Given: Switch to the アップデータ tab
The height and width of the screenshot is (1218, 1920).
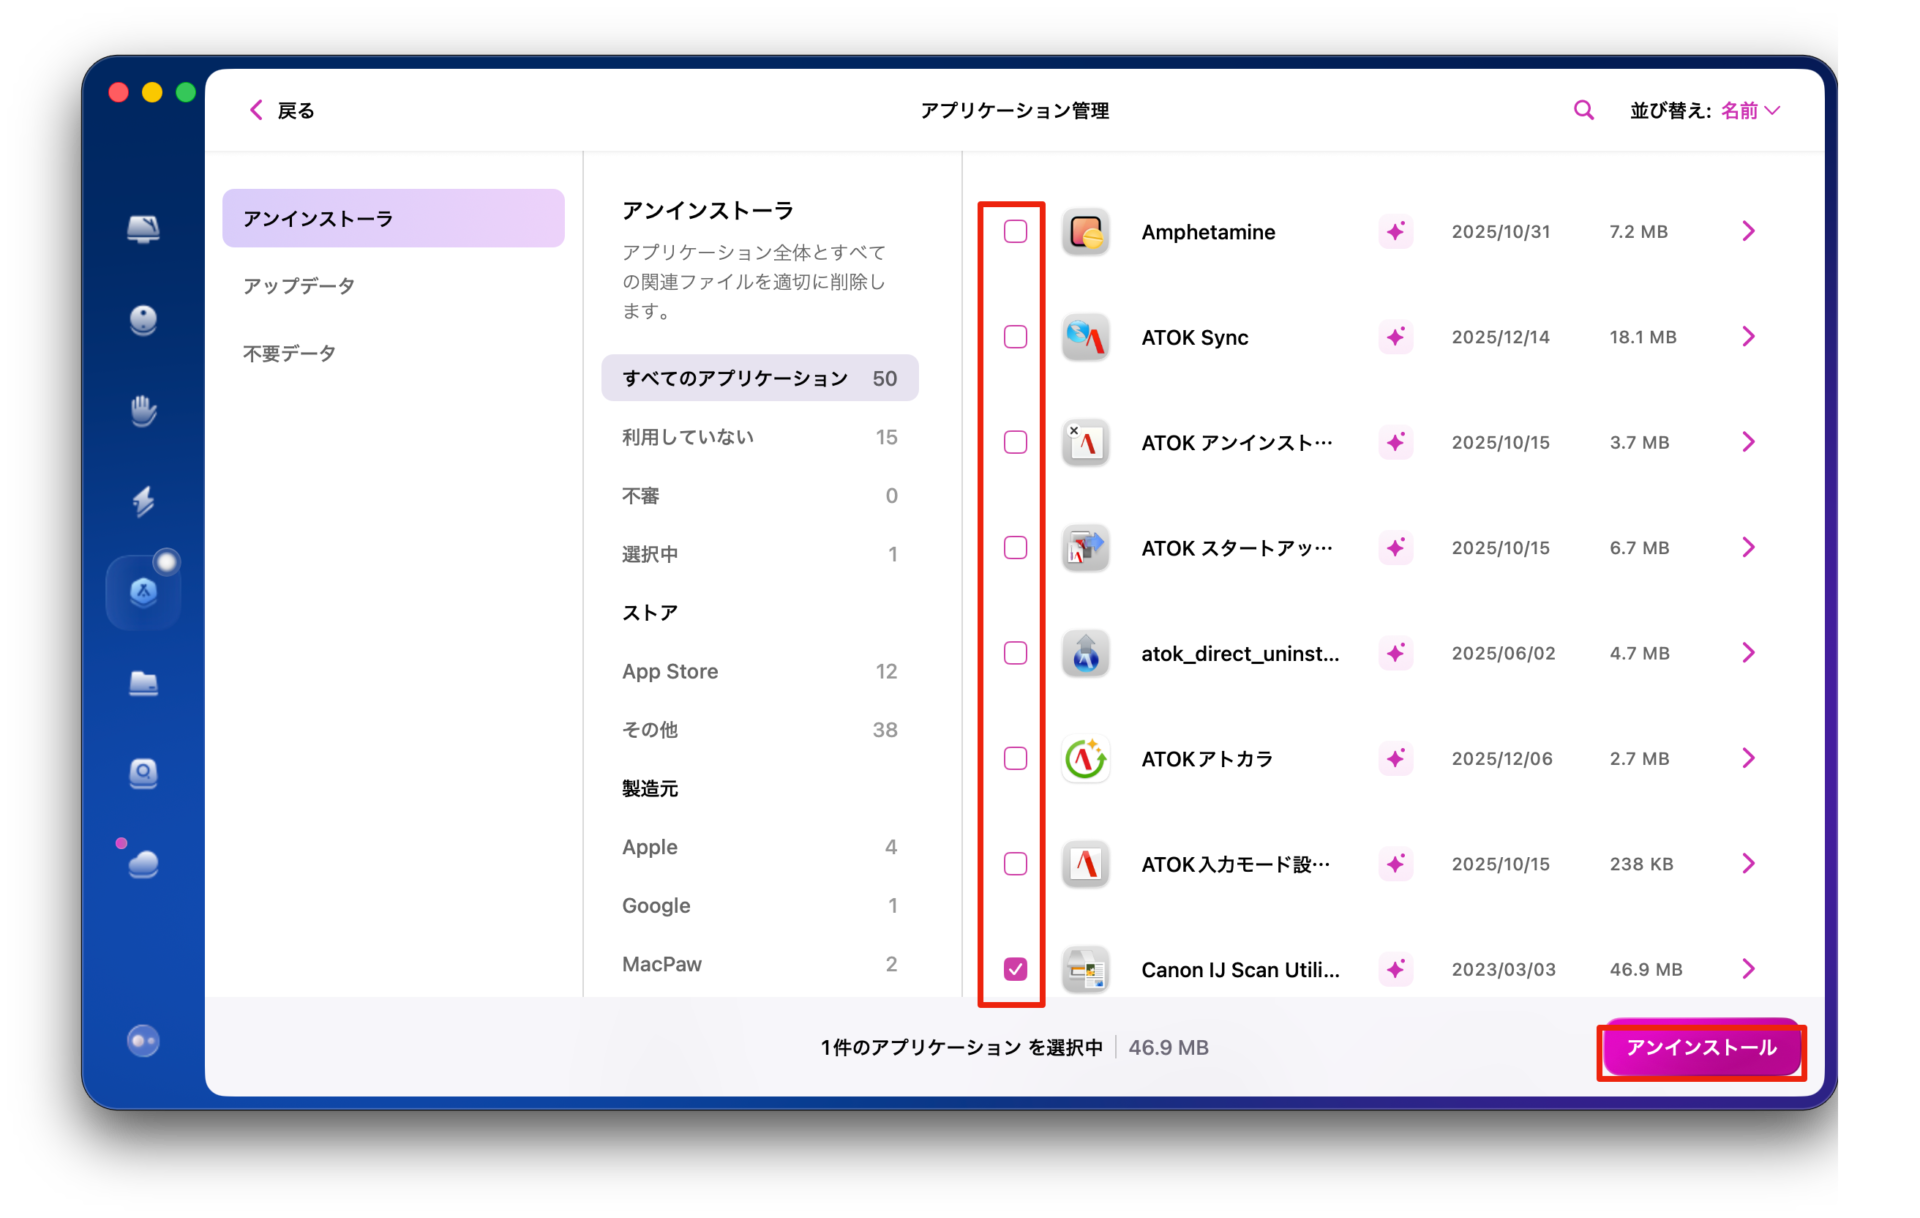Looking at the screenshot, I should pyautogui.click(x=299, y=286).
